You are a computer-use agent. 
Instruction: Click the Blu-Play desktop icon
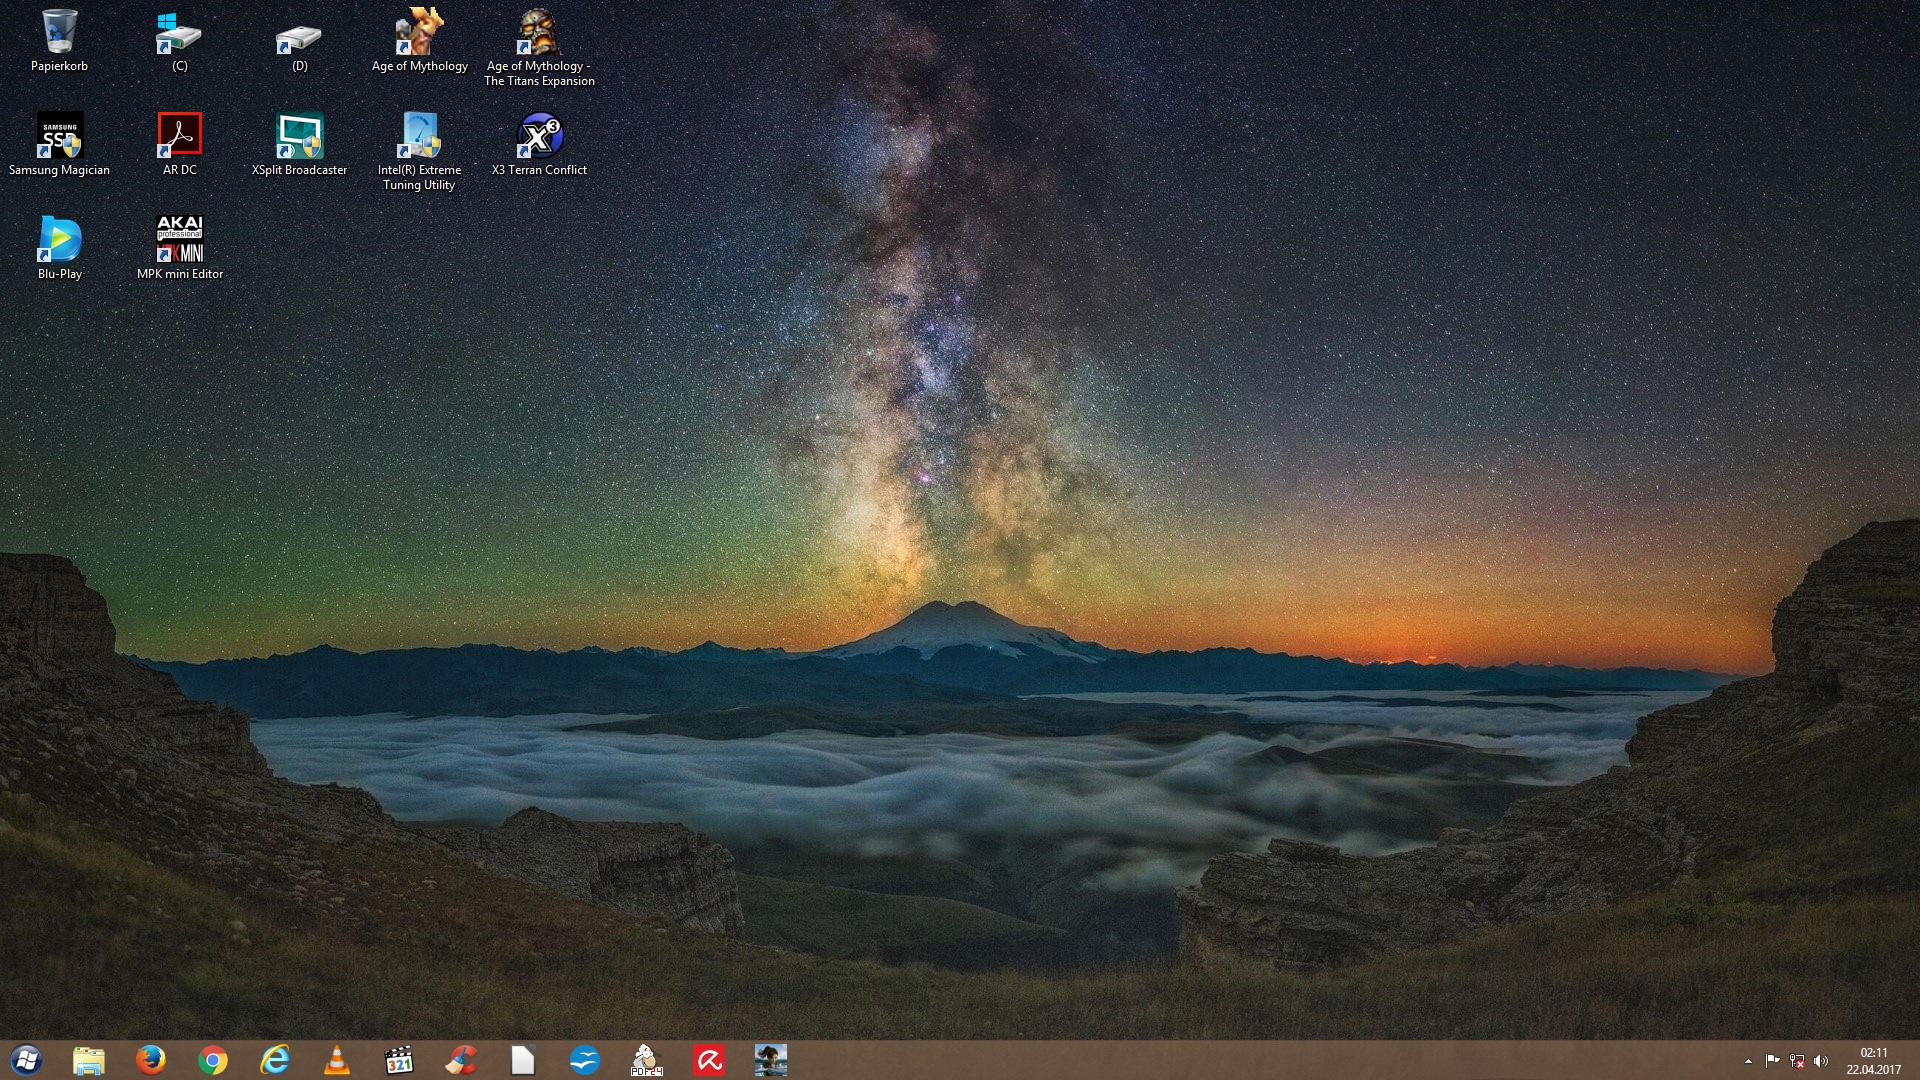pyautogui.click(x=59, y=240)
